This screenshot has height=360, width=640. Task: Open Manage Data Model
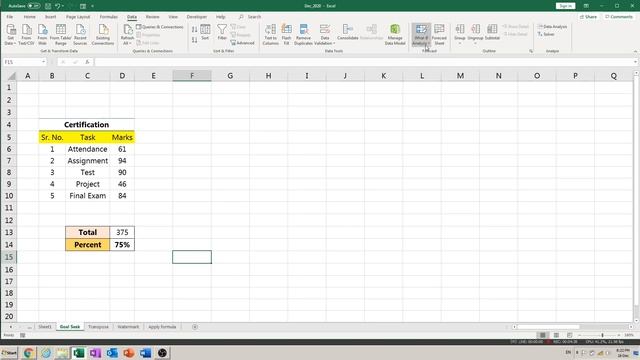[395, 34]
